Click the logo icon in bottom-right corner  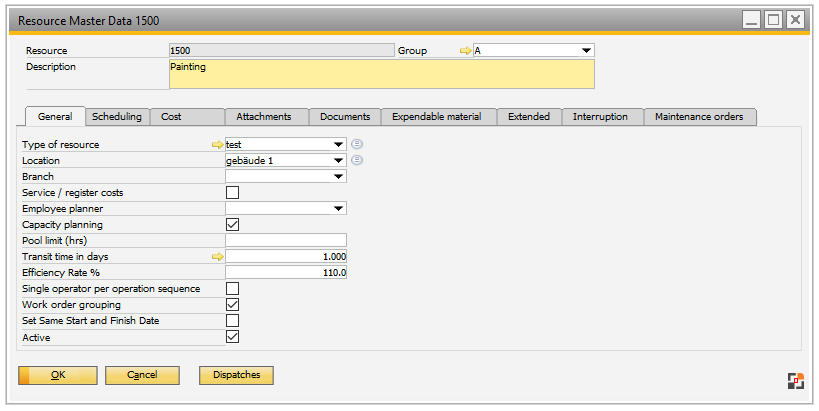point(795,379)
